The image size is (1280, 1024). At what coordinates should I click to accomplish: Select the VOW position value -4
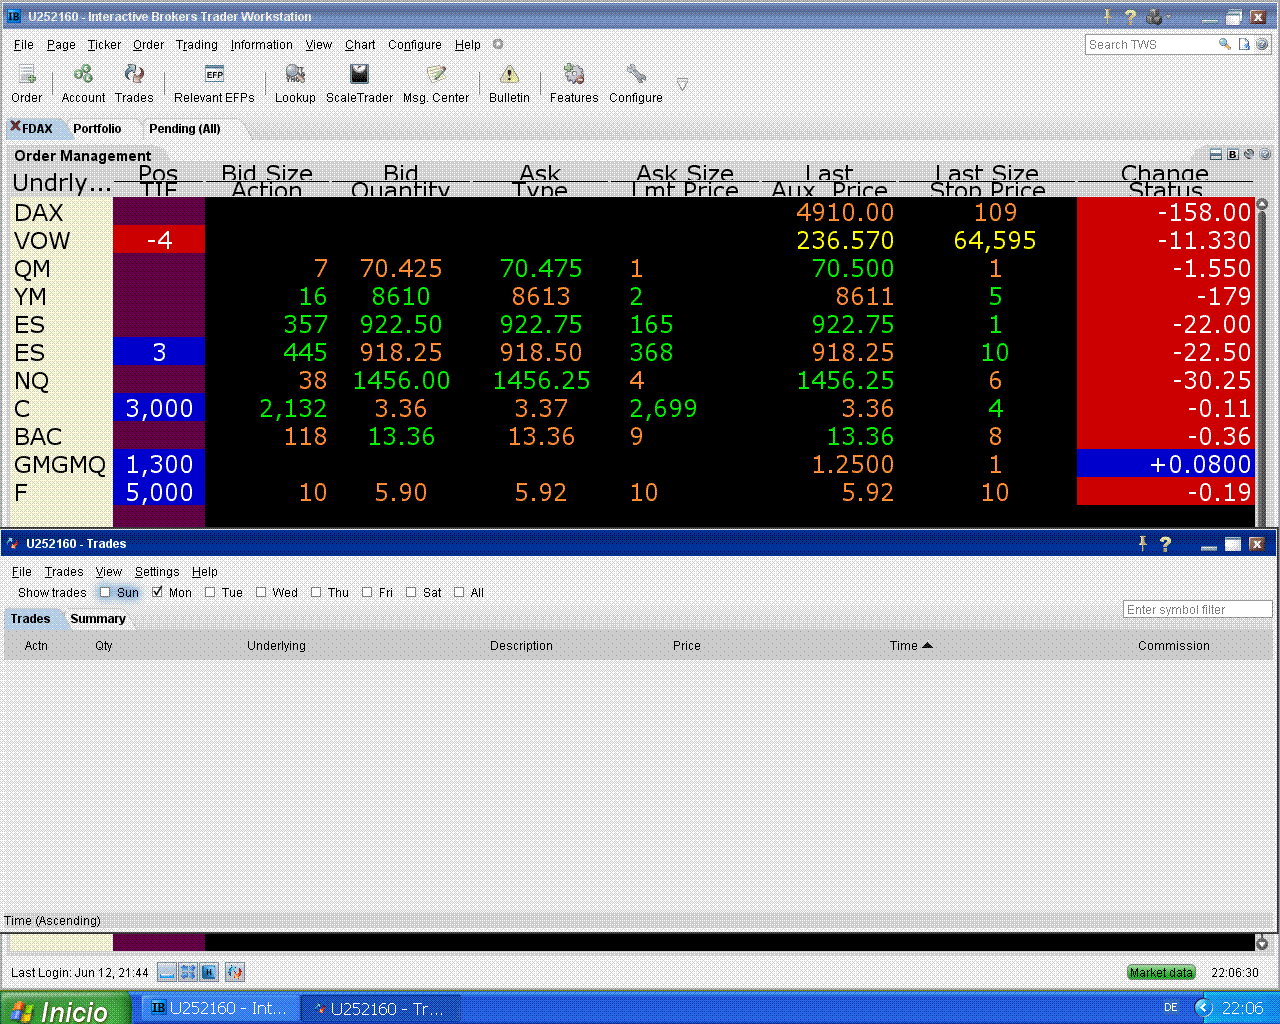pyautogui.click(x=159, y=240)
